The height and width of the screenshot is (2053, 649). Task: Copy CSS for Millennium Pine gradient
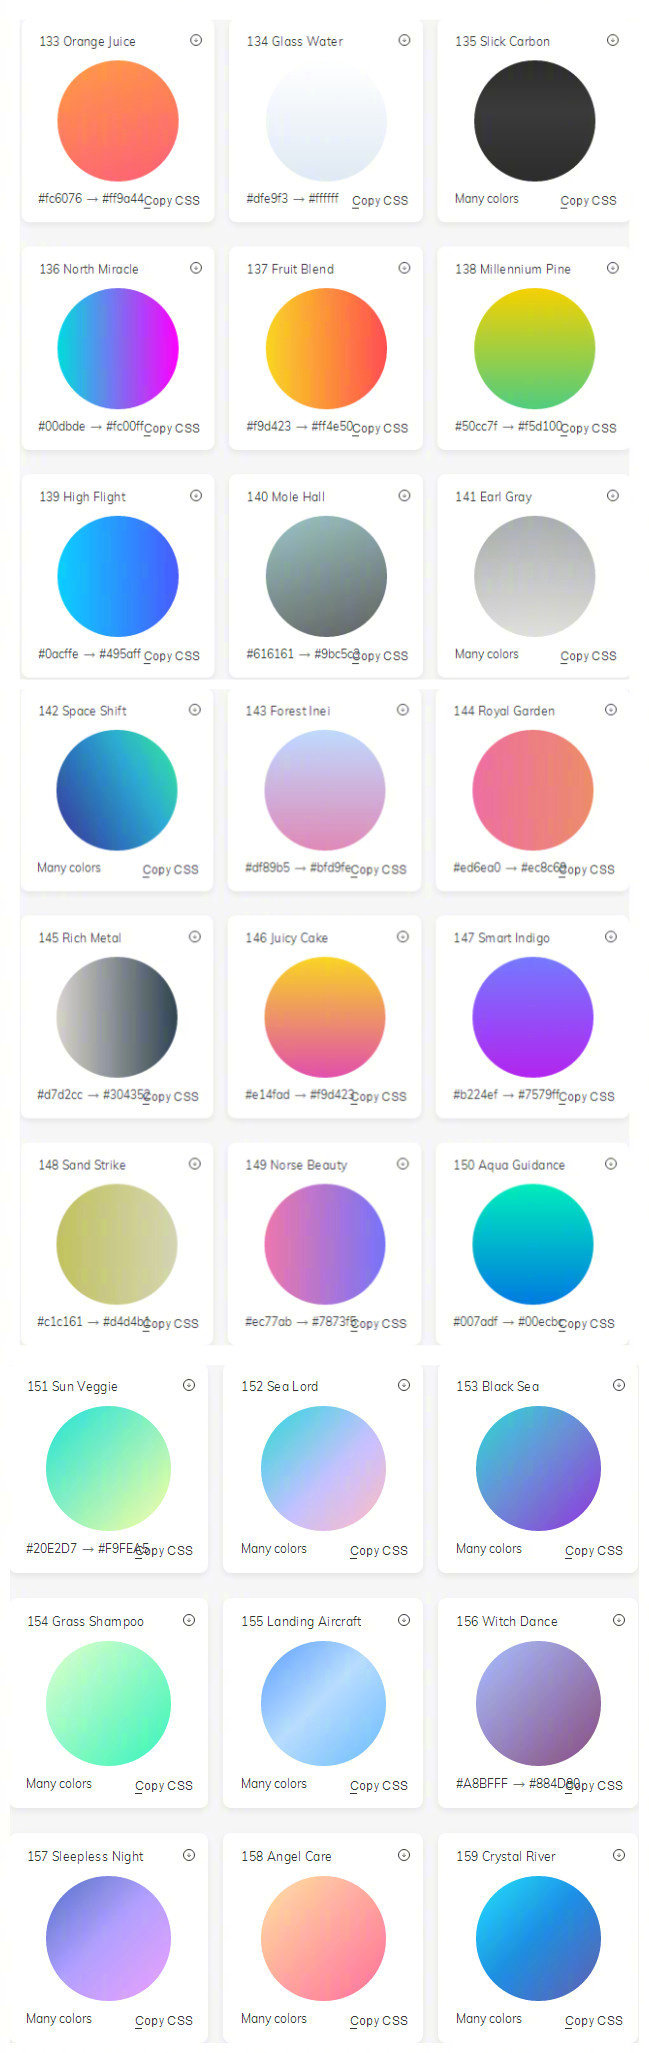[590, 428]
